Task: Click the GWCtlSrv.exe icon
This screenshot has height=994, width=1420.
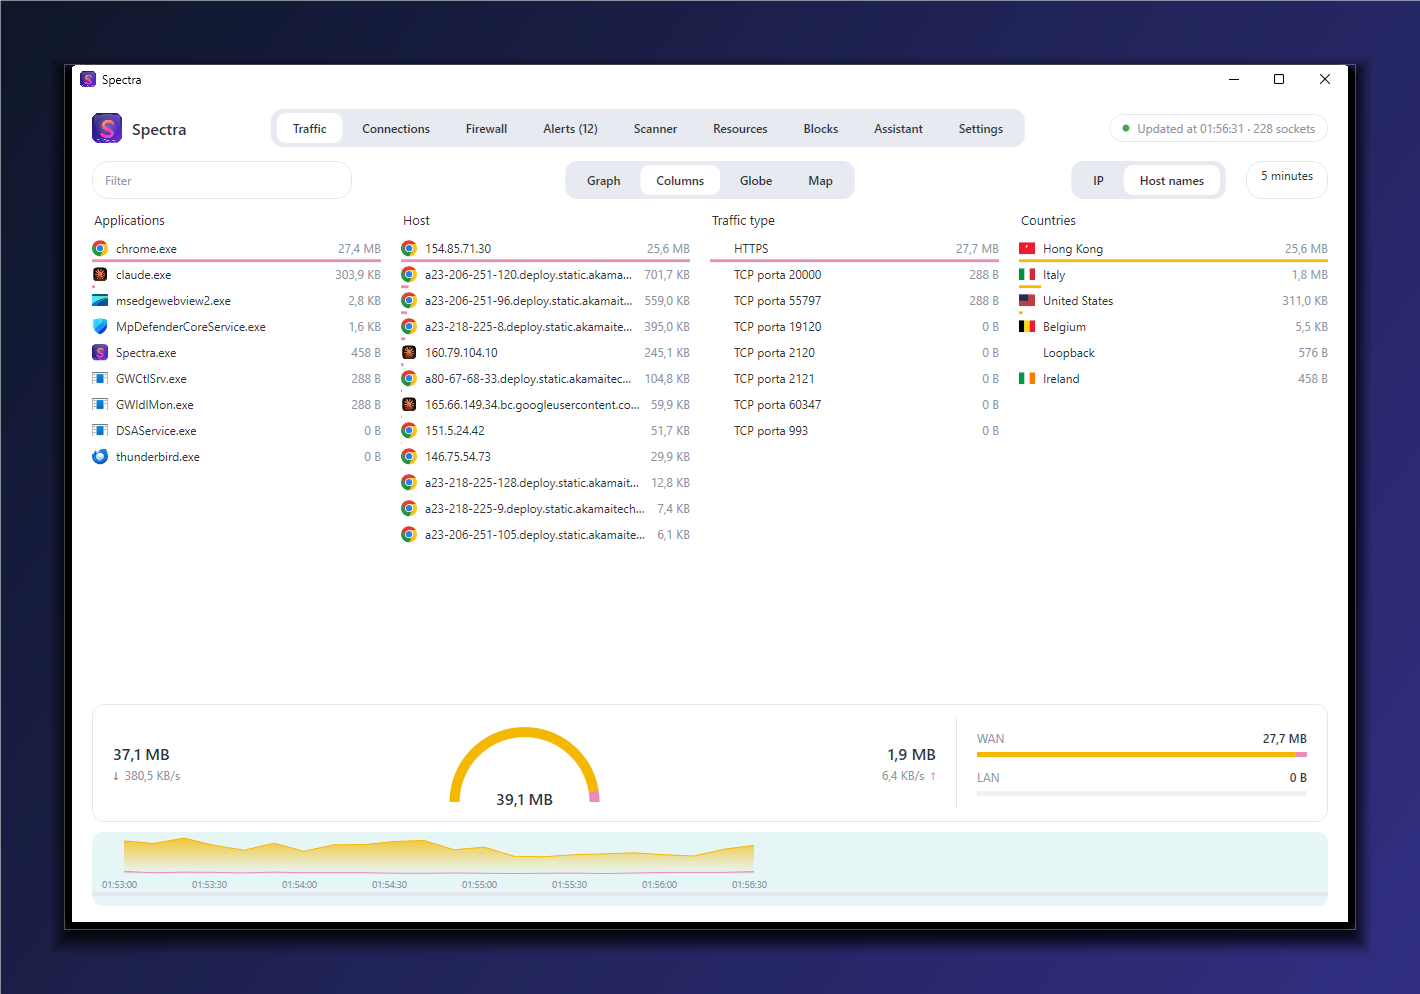Action: tap(100, 379)
